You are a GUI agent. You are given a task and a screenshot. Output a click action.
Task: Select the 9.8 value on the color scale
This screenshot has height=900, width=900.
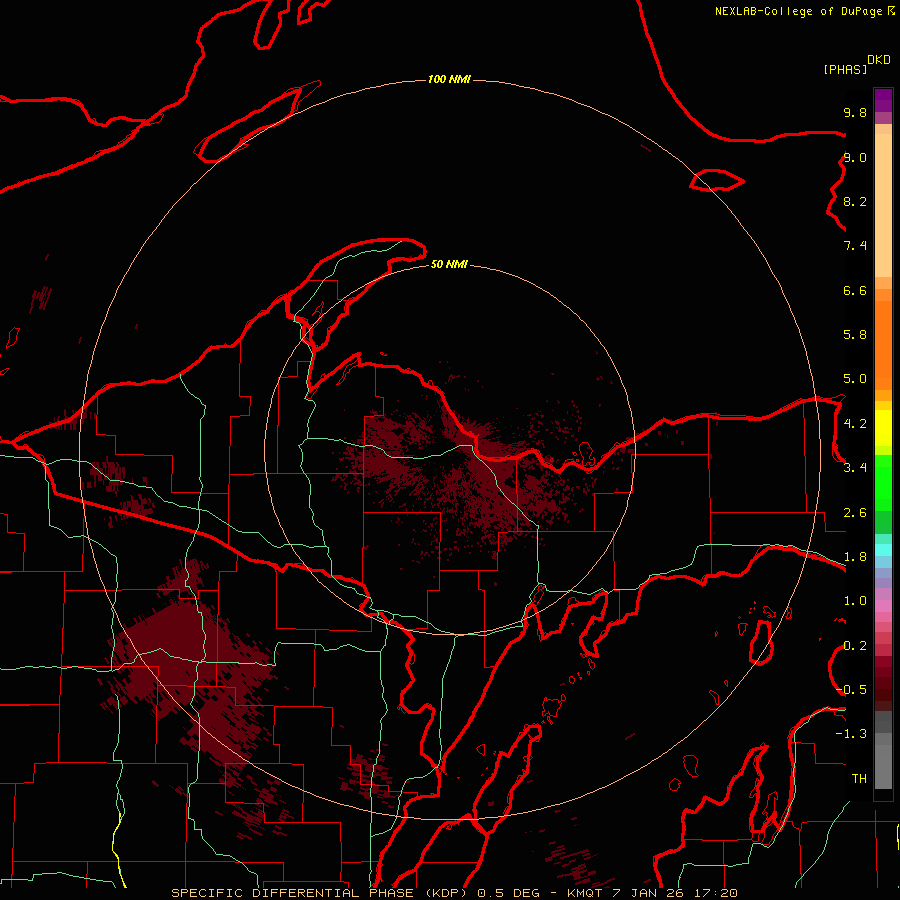pyautogui.click(x=855, y=112)
